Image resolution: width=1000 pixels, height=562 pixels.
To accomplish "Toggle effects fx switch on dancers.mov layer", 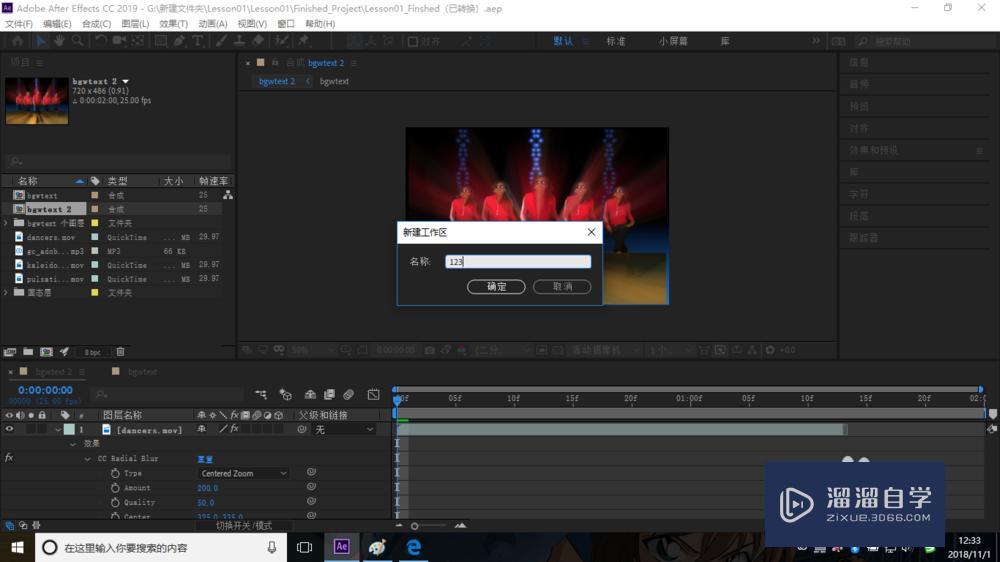I will pos(234,429).
